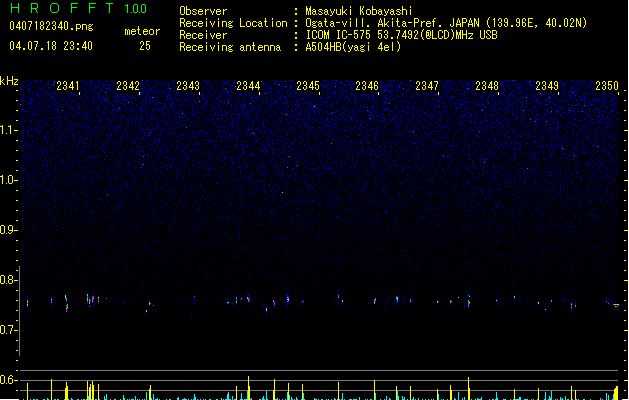Click the date stamp 04.07.18 23:40

click(51, 46)
